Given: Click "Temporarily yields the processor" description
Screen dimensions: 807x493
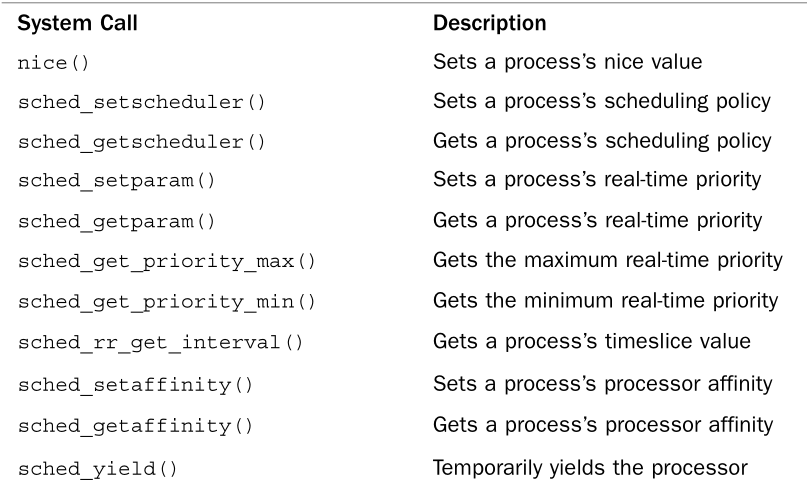Looking at the screenshot, I should 589,465.
